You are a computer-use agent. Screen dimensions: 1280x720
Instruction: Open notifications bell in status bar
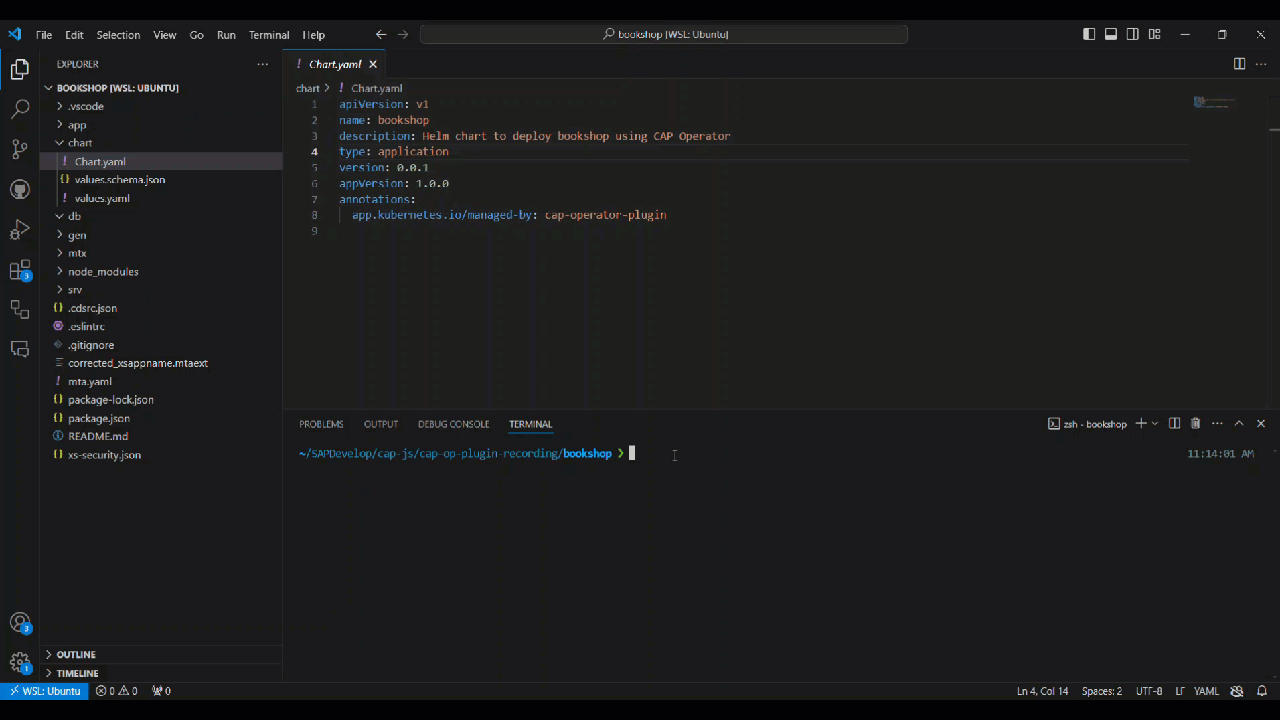(x=1262, y=691)
